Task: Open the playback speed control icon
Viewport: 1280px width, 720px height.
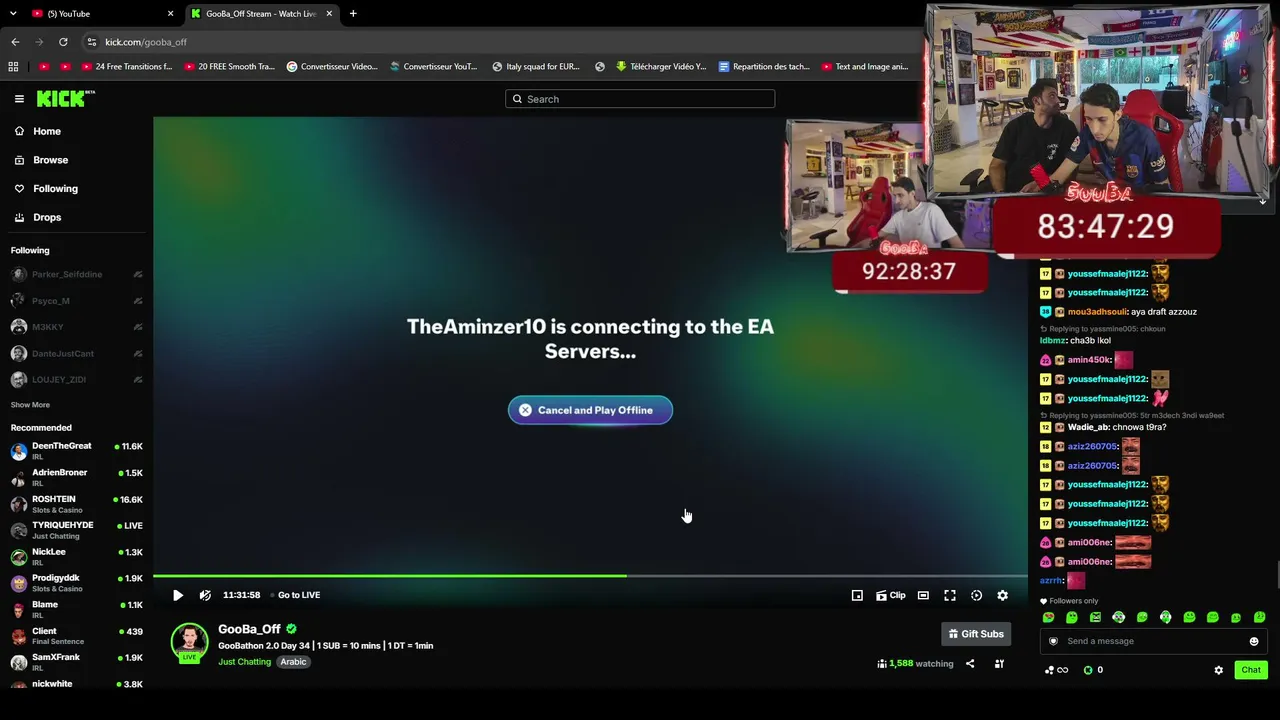Action: pyautogui.click(x=976, y=595)
